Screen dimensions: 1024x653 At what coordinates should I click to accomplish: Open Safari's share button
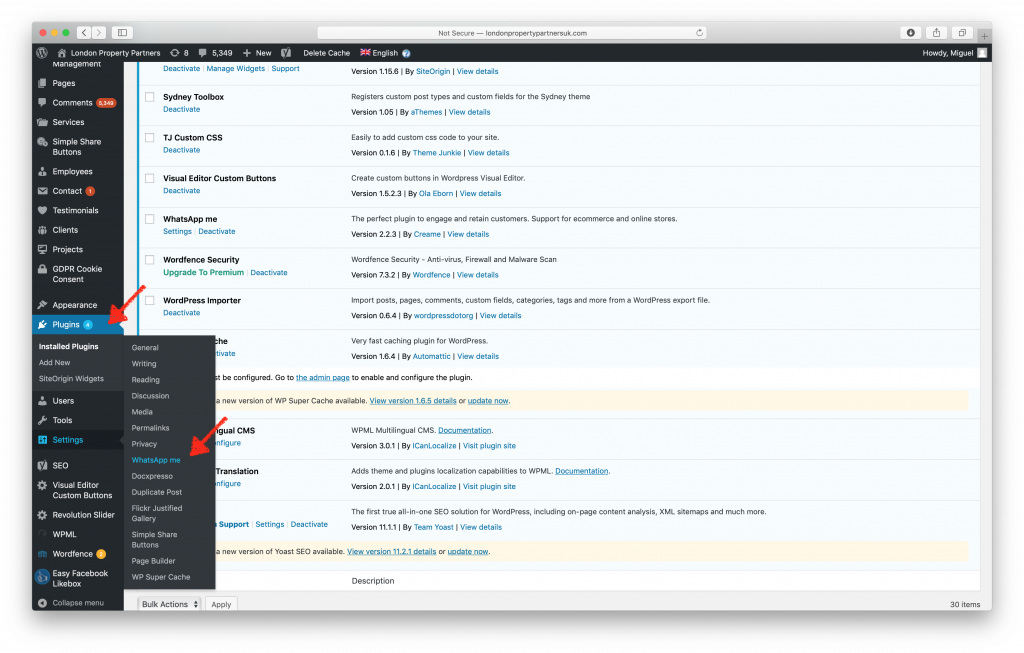pyautogui.click(x=936, y=33)
